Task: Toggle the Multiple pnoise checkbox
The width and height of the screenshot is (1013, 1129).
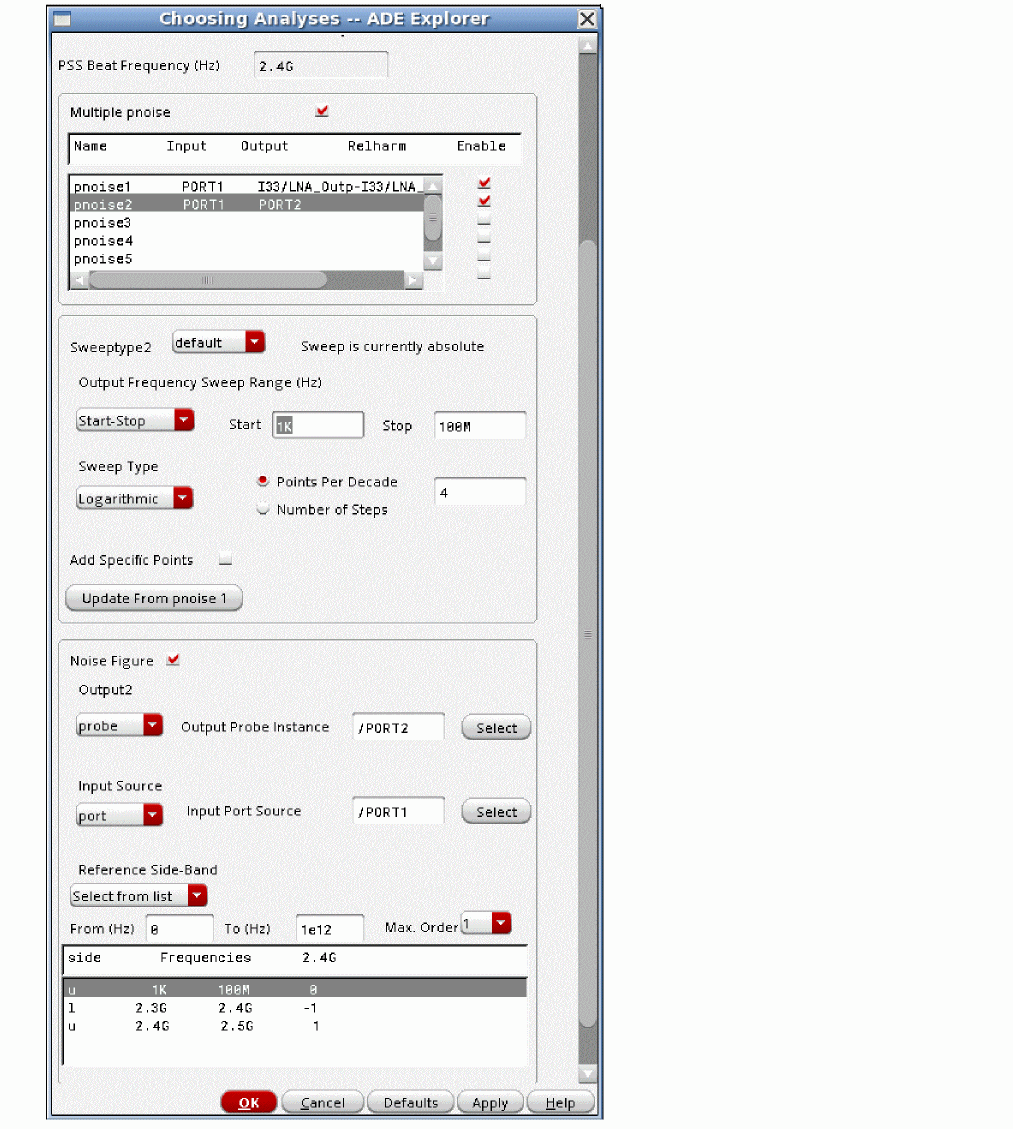Action: pyautogui.click(x=322, y=111)
